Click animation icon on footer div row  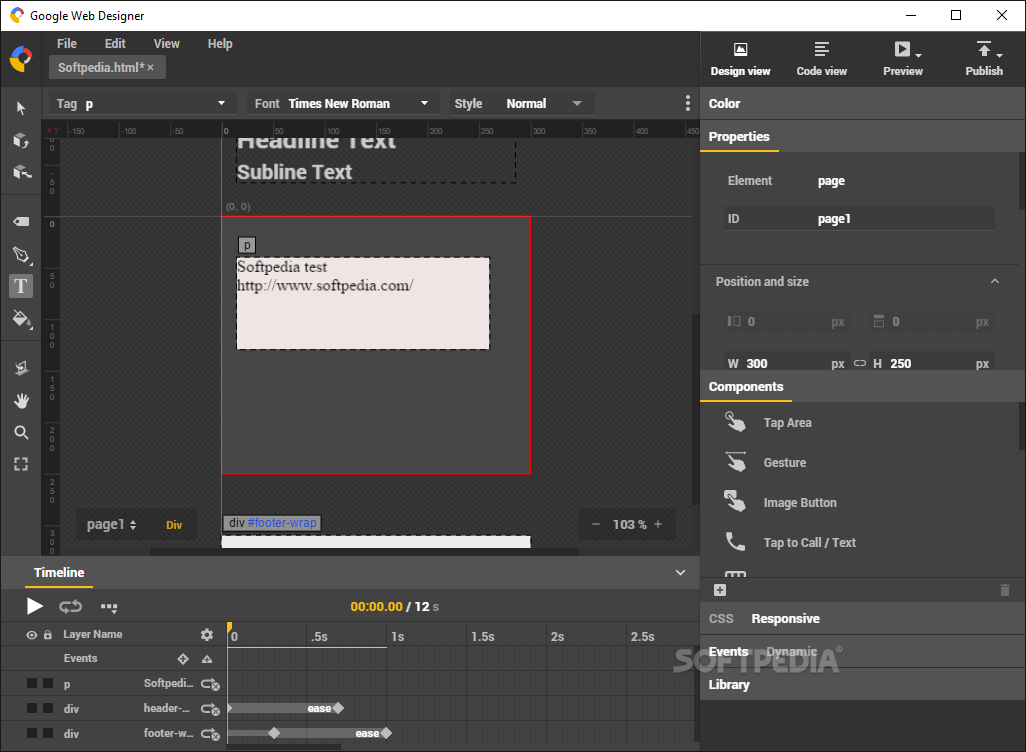pyautogui.click(x=210, y=734)
